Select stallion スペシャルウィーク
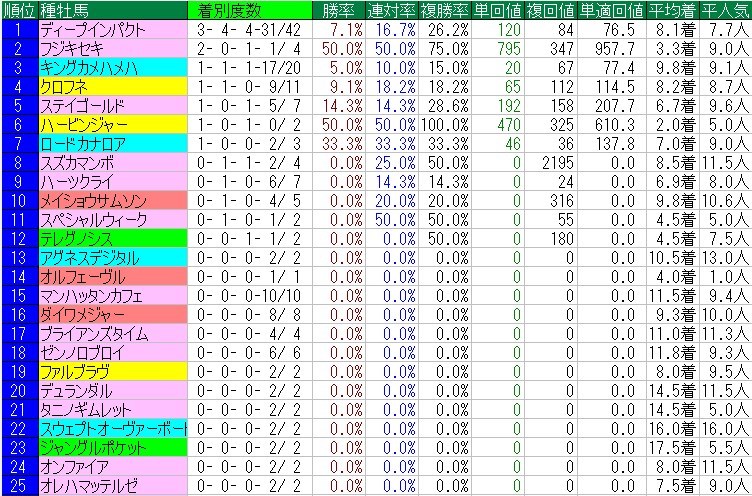This screenshot has height=496, width=752. coord(112,220)
